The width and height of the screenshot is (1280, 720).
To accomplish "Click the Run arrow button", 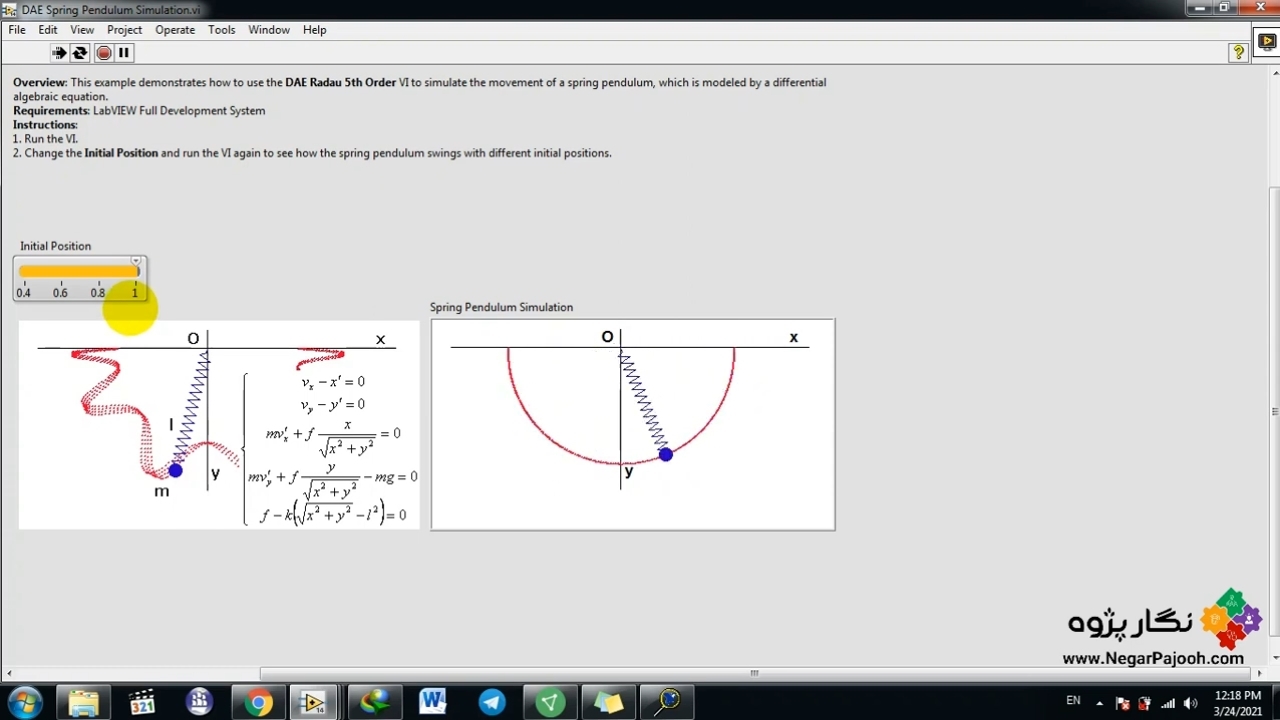I will click(x=59, y=53).
